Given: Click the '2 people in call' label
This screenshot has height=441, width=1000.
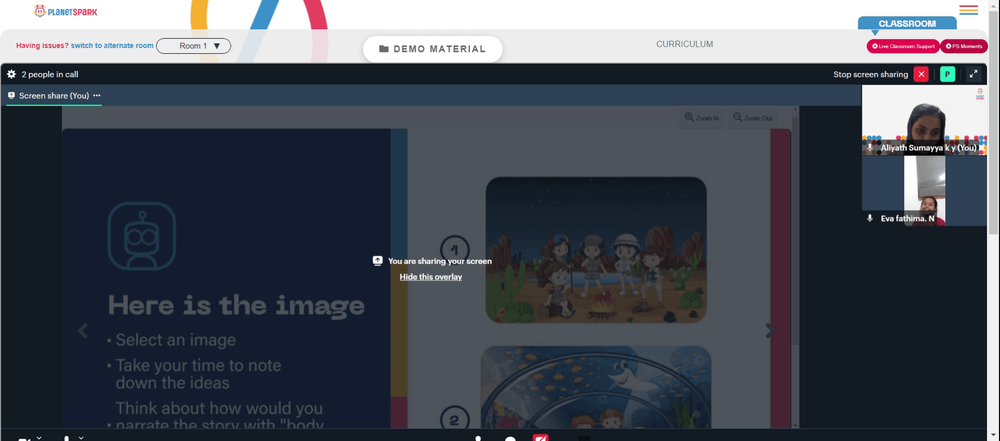Looking at the screenshot, I should point(50,74).
